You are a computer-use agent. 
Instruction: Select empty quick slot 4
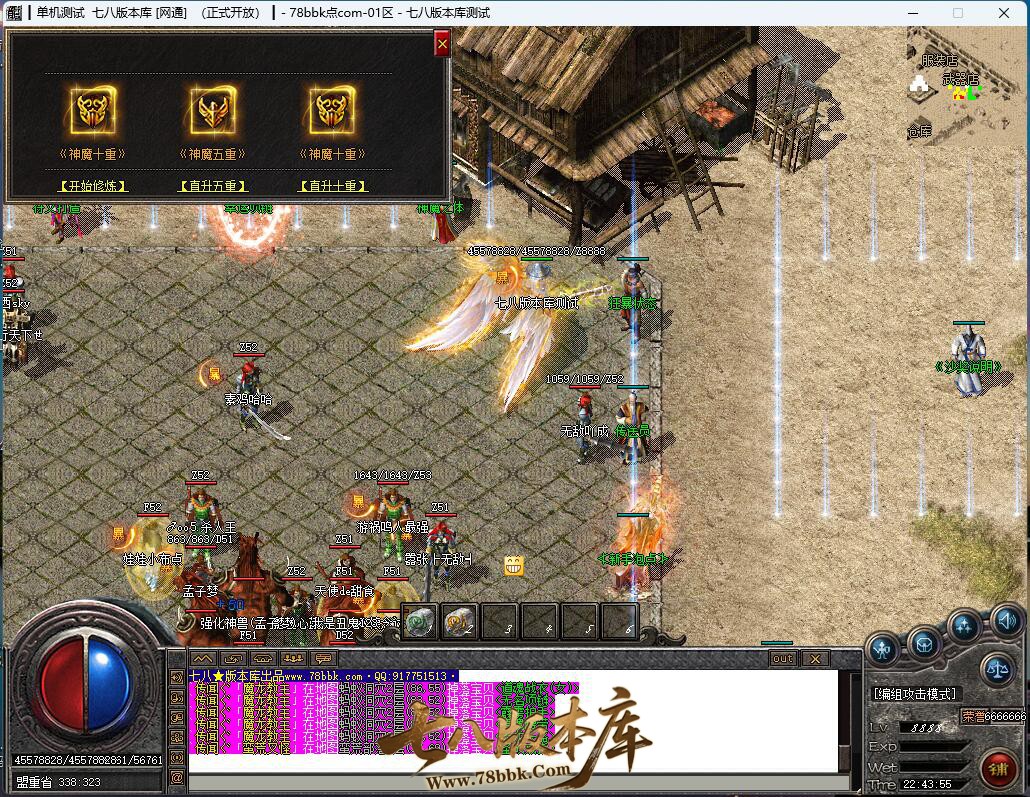(x=539, y=621)
